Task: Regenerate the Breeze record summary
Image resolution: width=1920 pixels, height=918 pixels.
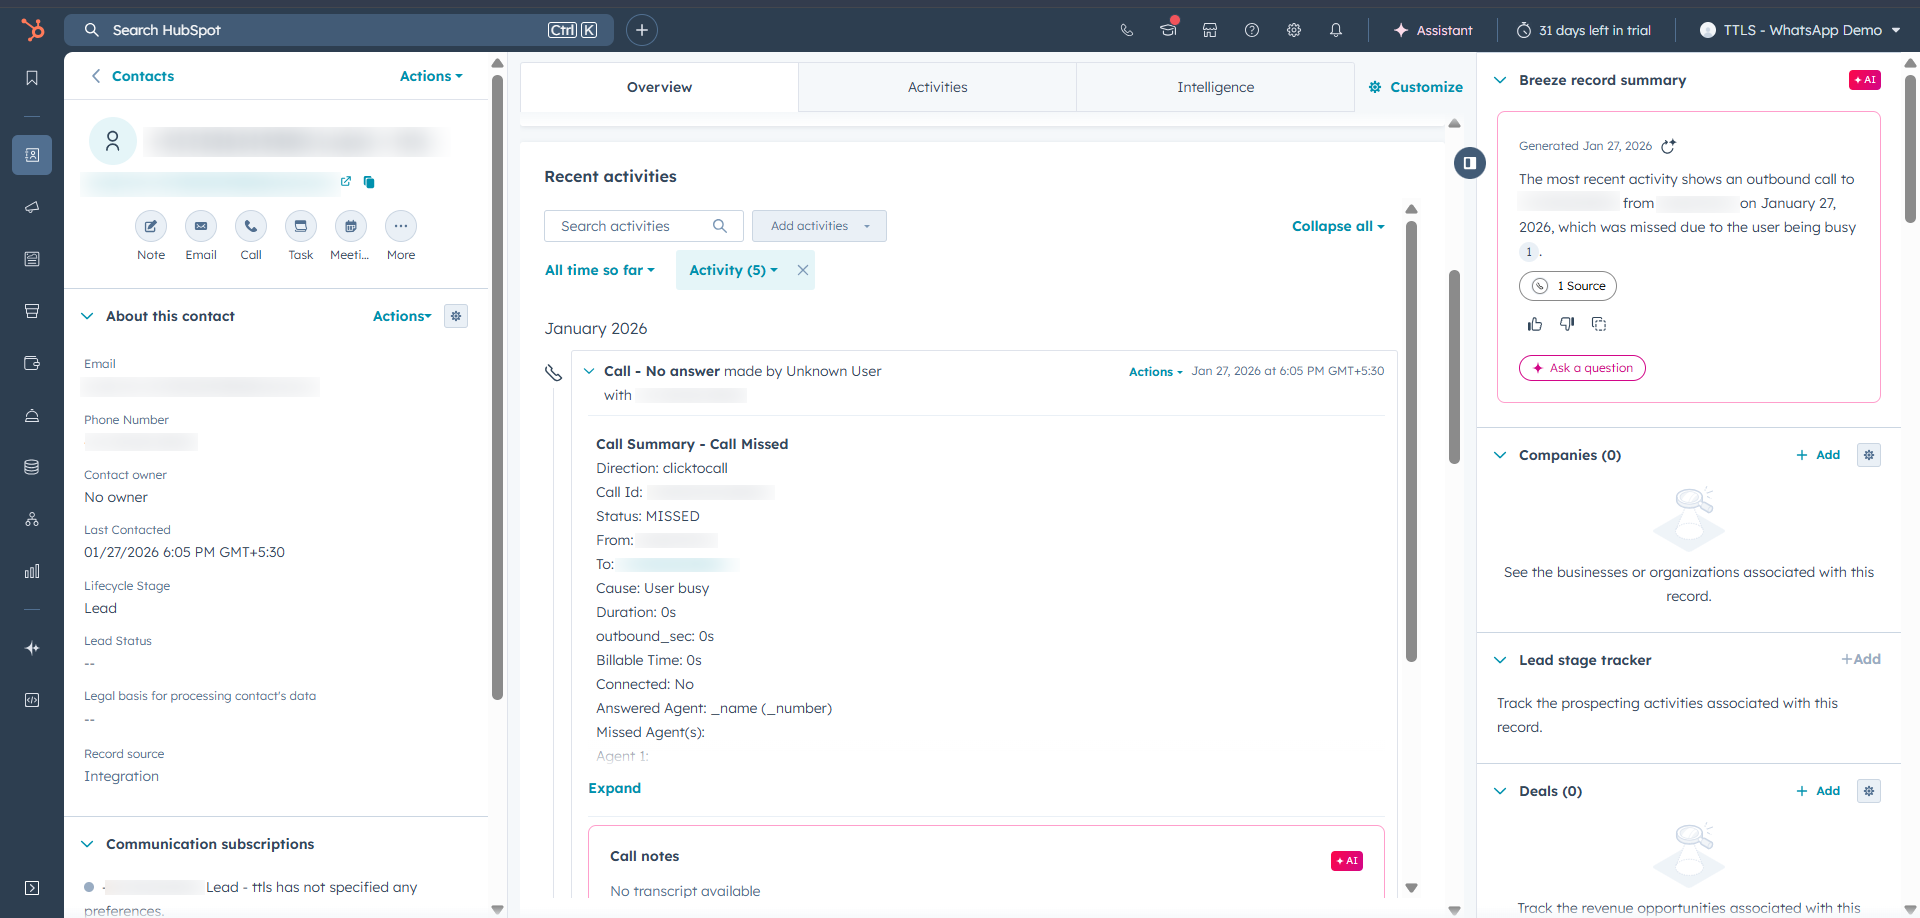Action: pyautogui.click(x=1668, y=146)
